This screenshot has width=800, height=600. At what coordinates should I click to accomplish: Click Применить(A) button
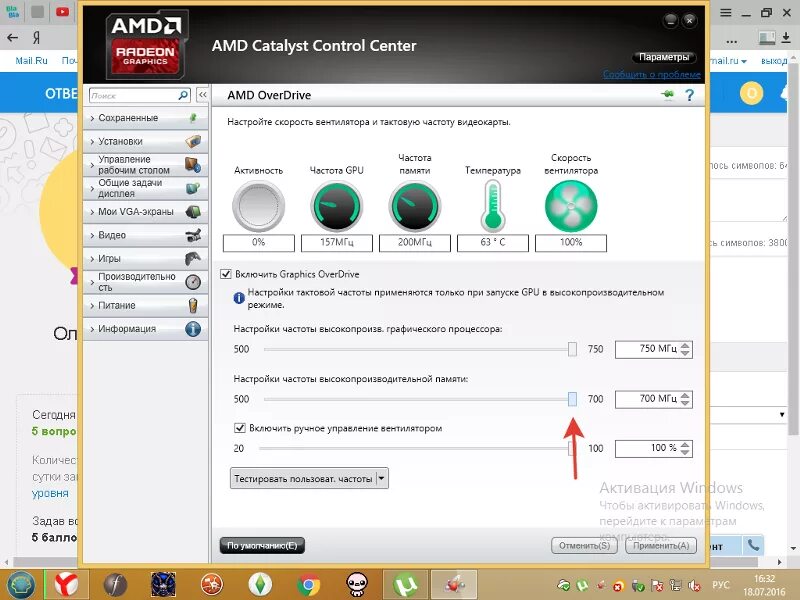click(661, 545)
